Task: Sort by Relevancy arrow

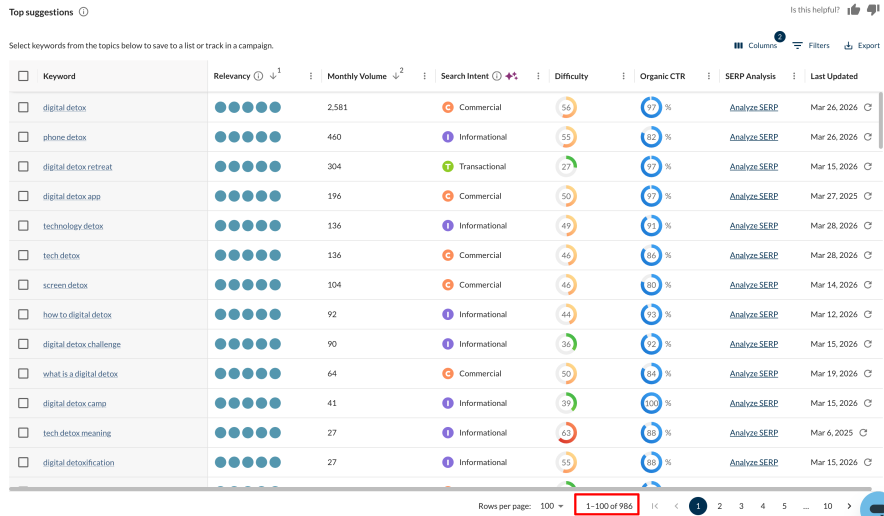Action: 273,76
